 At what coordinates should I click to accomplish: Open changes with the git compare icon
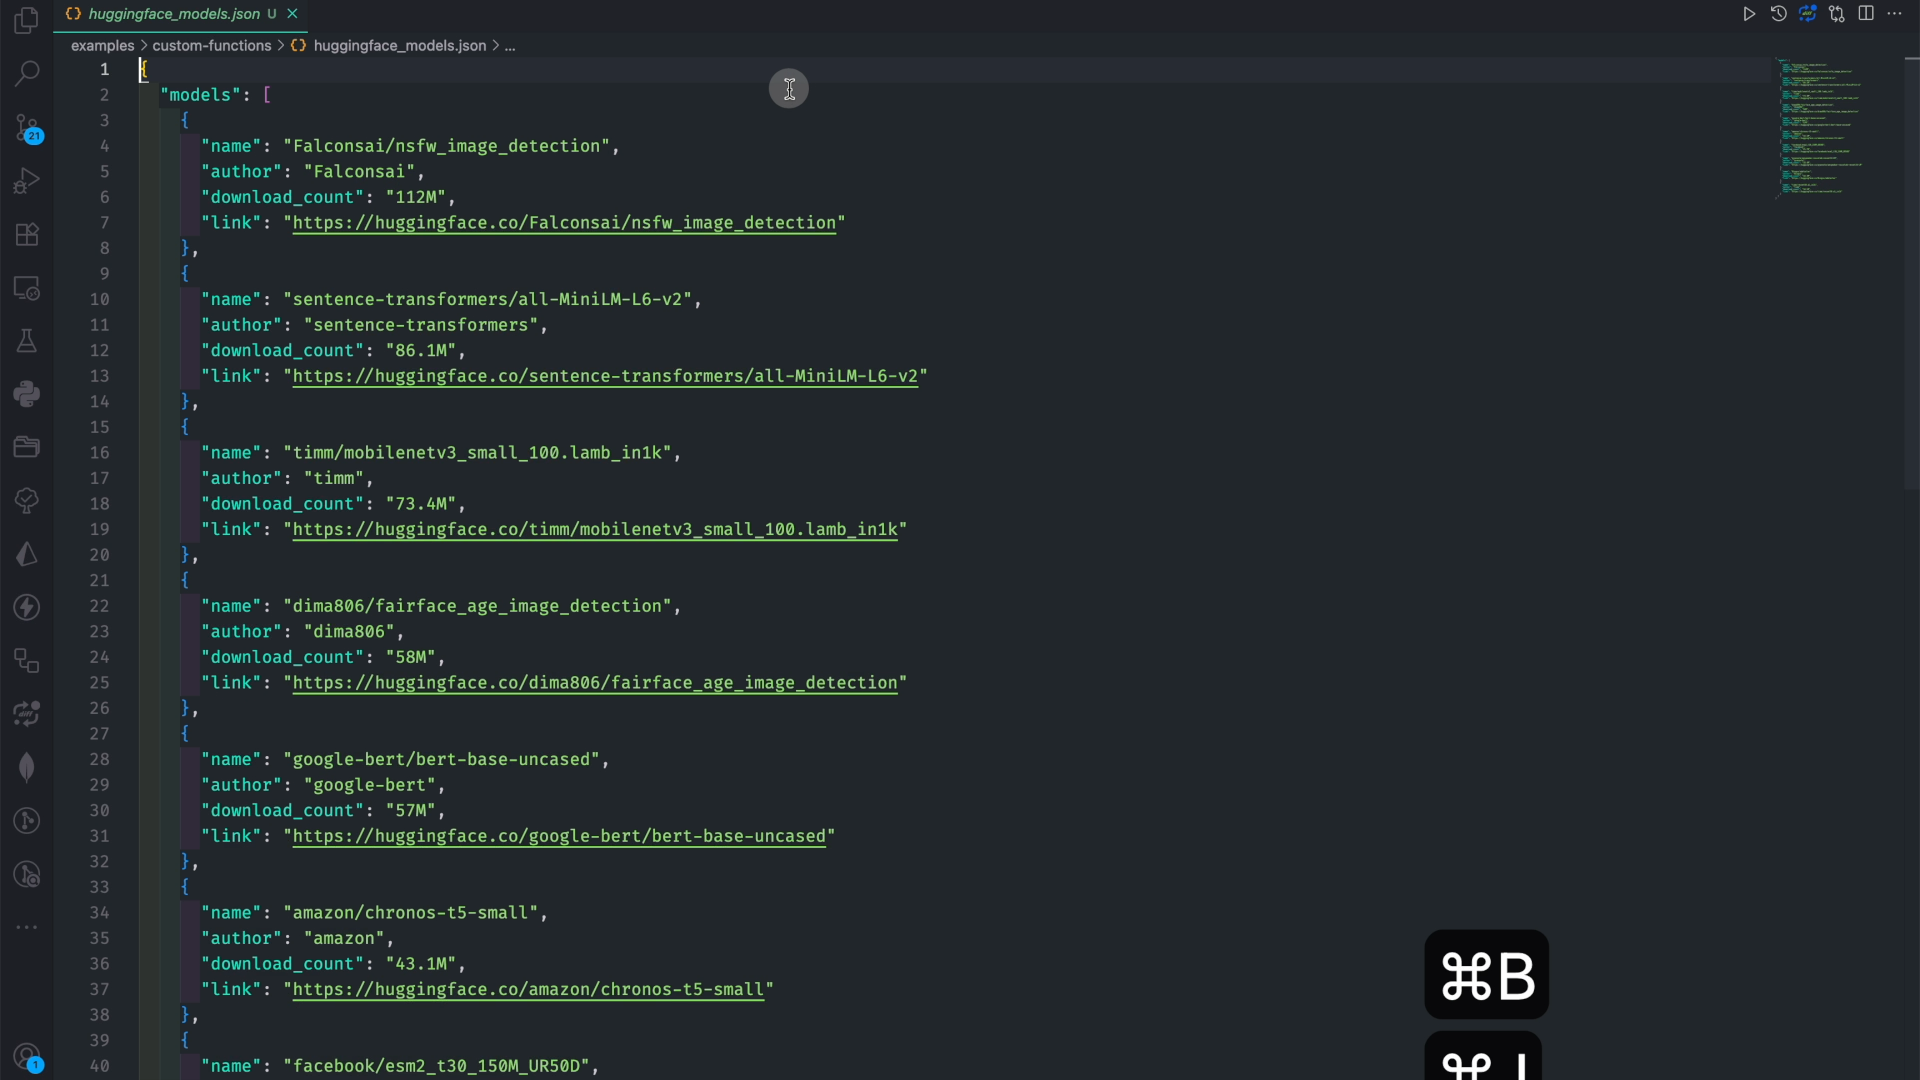click(1836, 14)
